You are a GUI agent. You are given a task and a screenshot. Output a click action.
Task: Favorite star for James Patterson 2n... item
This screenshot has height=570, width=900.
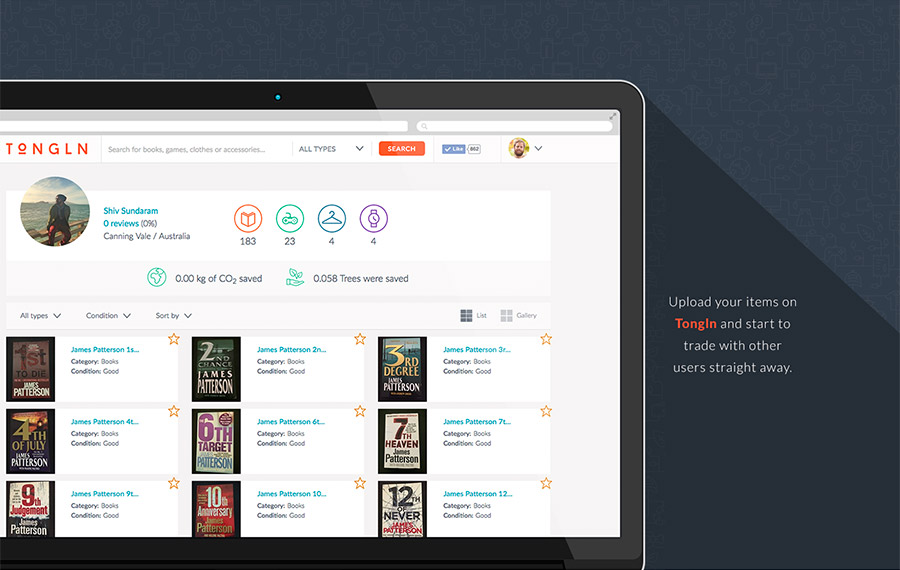[x=360, y=339]
